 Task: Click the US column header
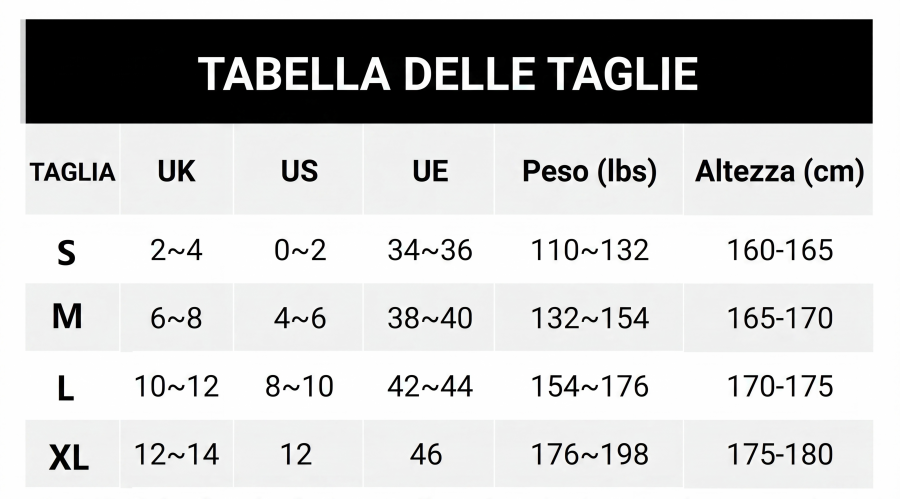tap(299, 171)
